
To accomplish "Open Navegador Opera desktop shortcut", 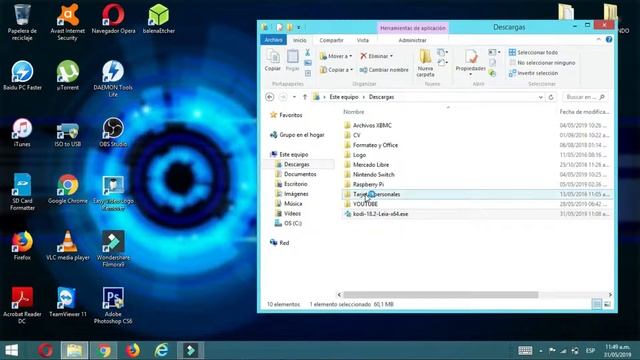I will click(x=113, y=20).
